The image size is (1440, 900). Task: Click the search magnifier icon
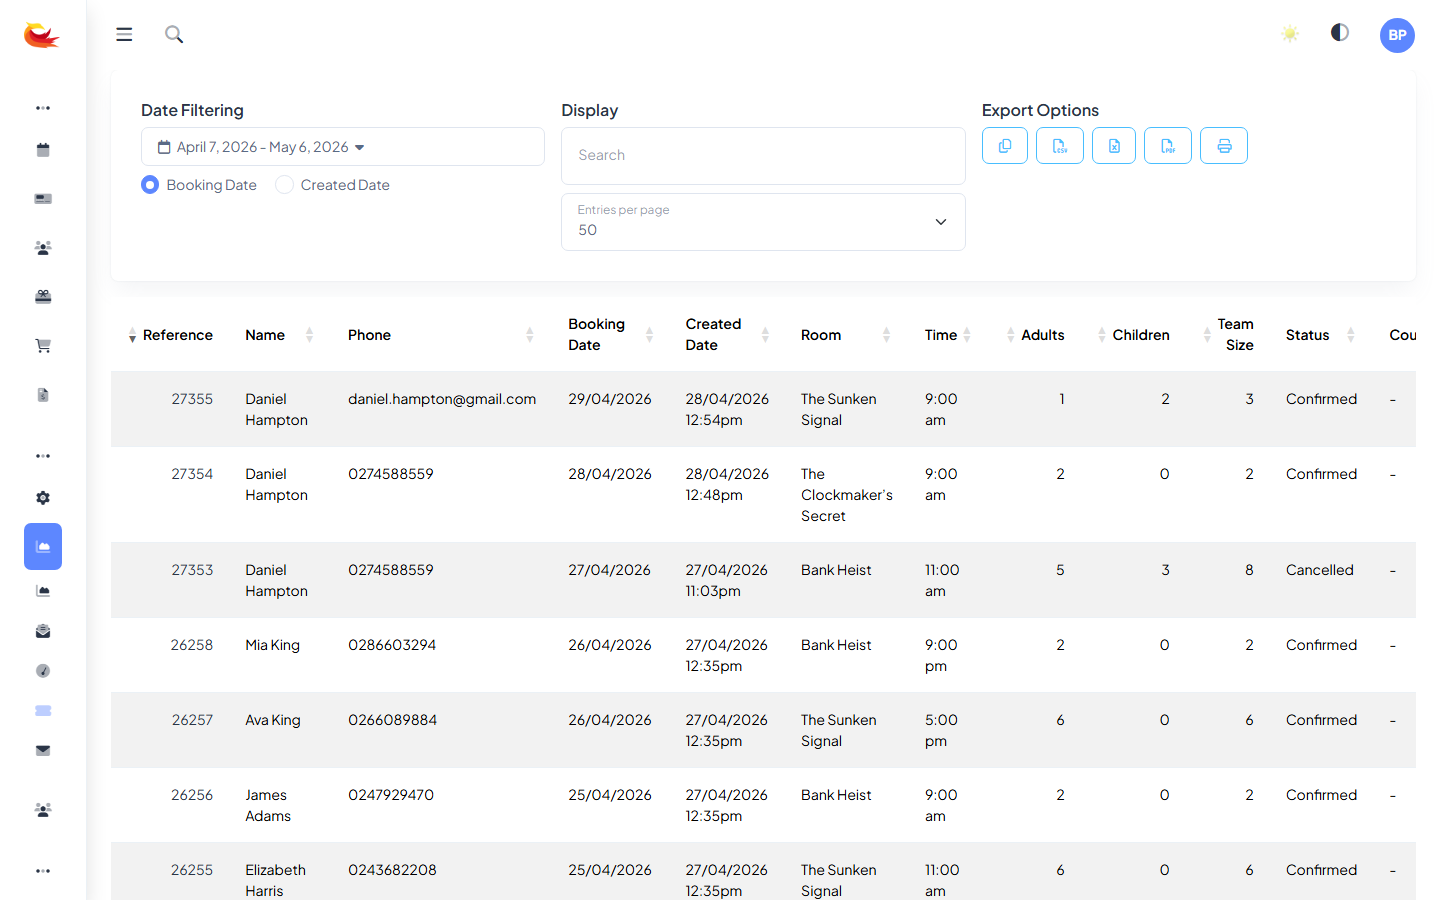coord(174,35)
